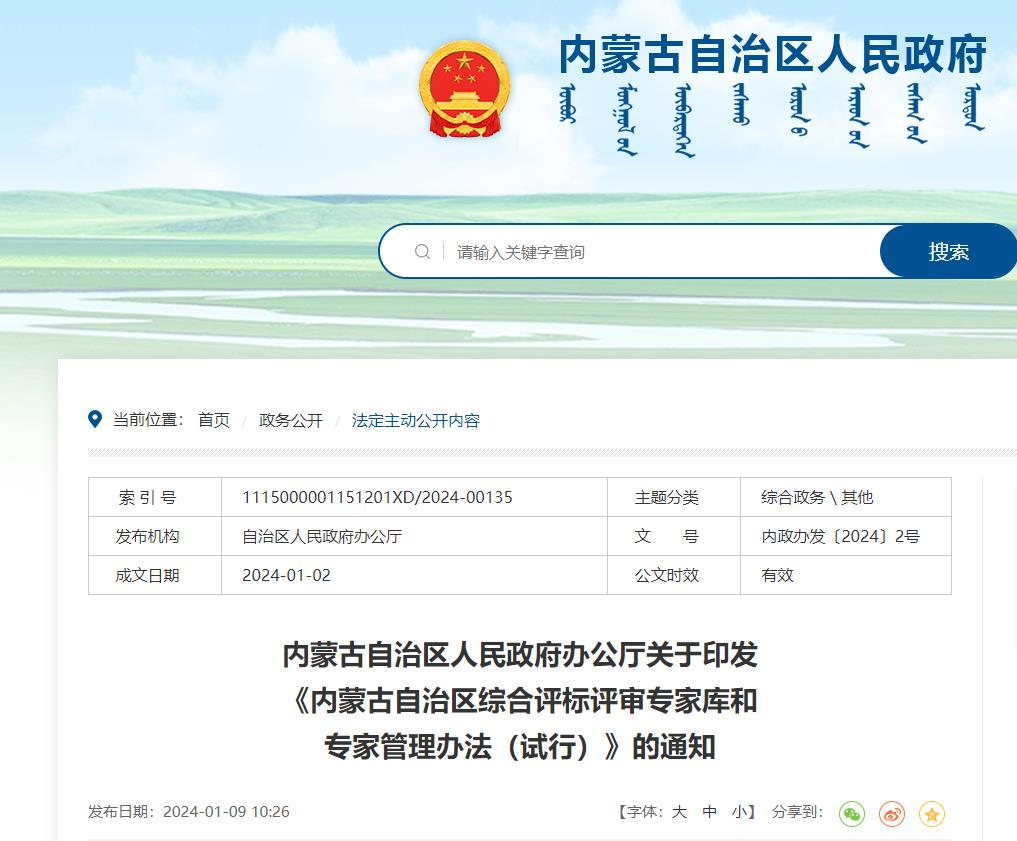Share the article to Sina Weibo

tap(891, 814)
